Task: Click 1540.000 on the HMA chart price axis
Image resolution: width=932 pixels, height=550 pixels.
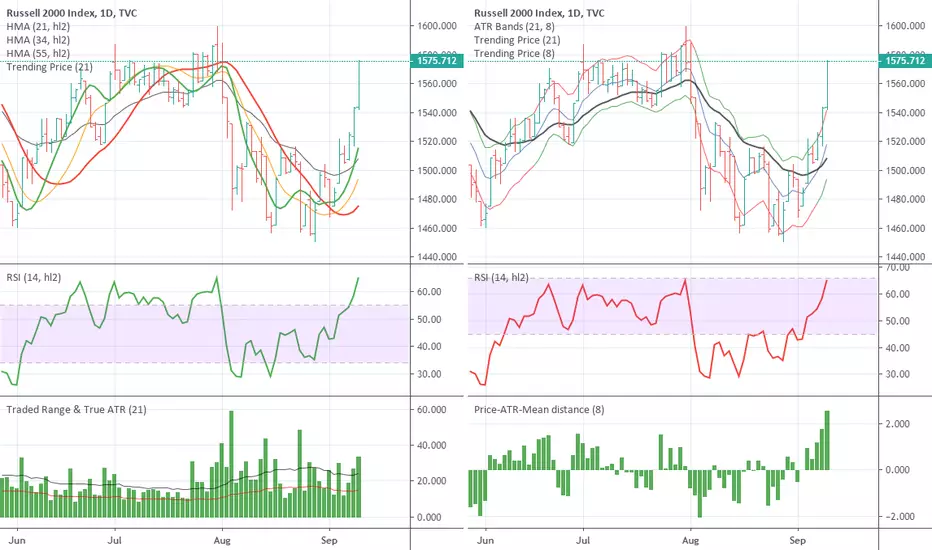Action: click(437, 112)
